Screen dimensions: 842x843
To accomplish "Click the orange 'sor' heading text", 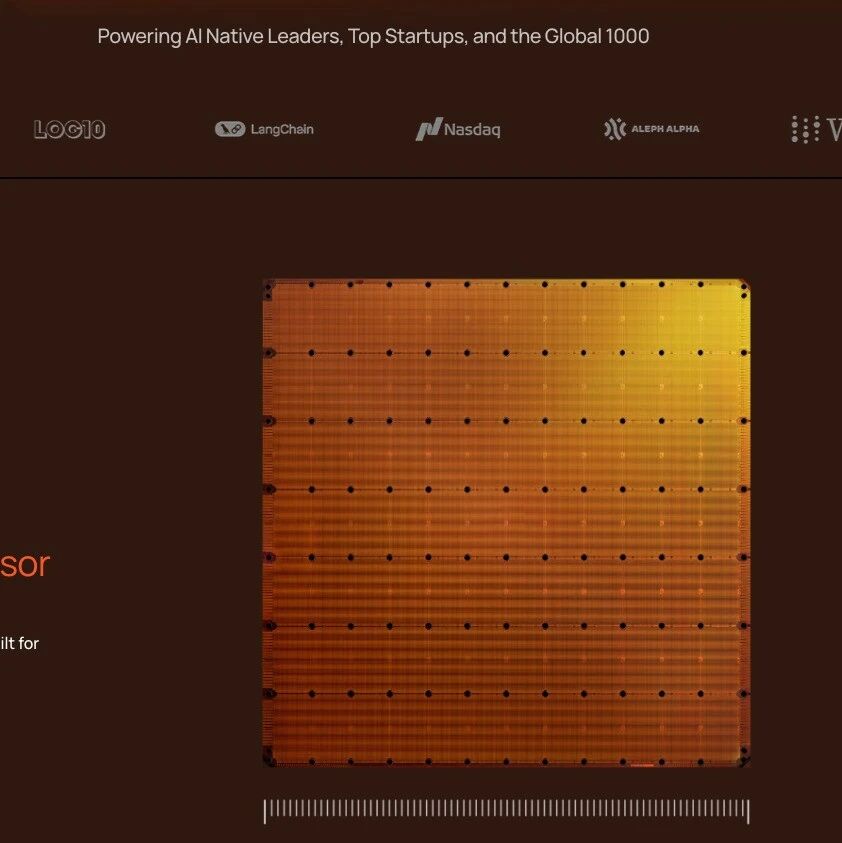I will tap(24, 564).
